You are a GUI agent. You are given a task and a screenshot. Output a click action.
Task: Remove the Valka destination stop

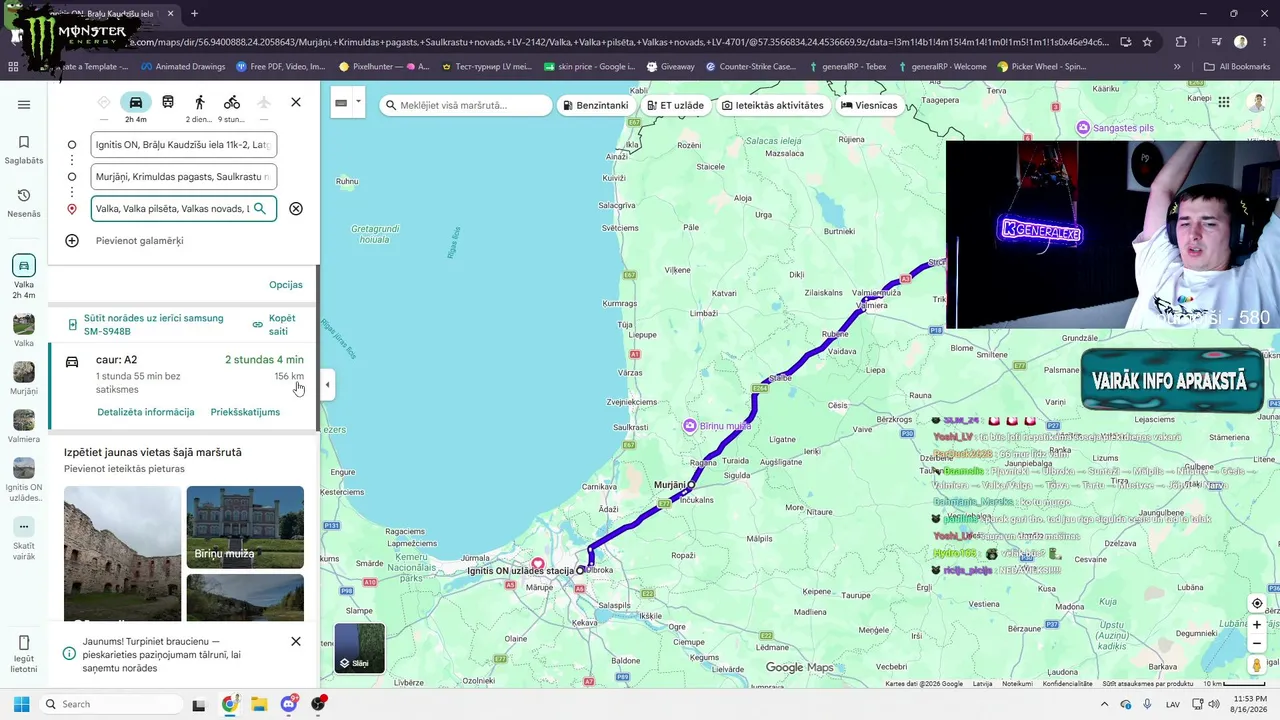tap(296, 208)
